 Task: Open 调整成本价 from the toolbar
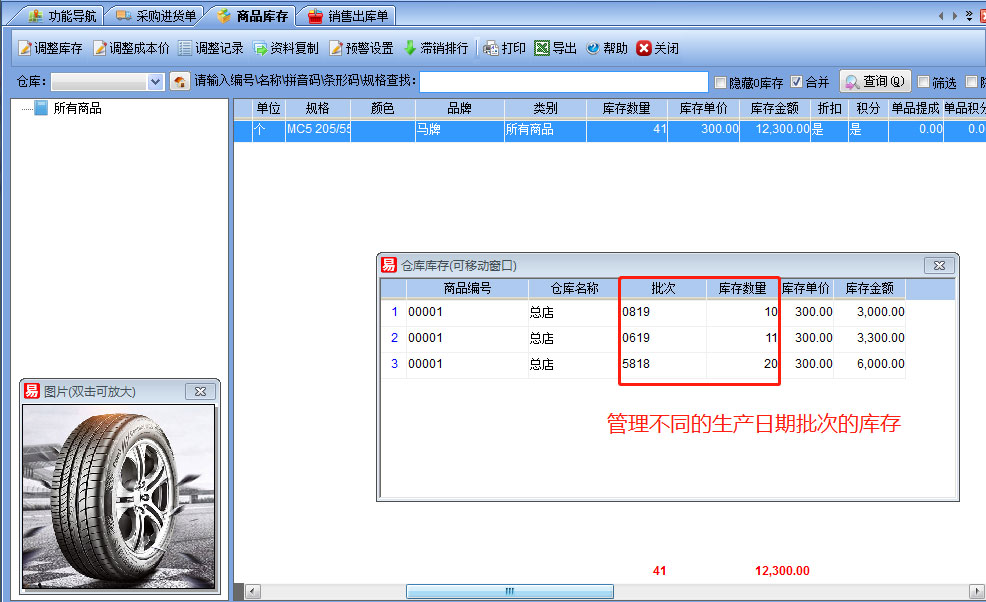[x=131, y=48]
